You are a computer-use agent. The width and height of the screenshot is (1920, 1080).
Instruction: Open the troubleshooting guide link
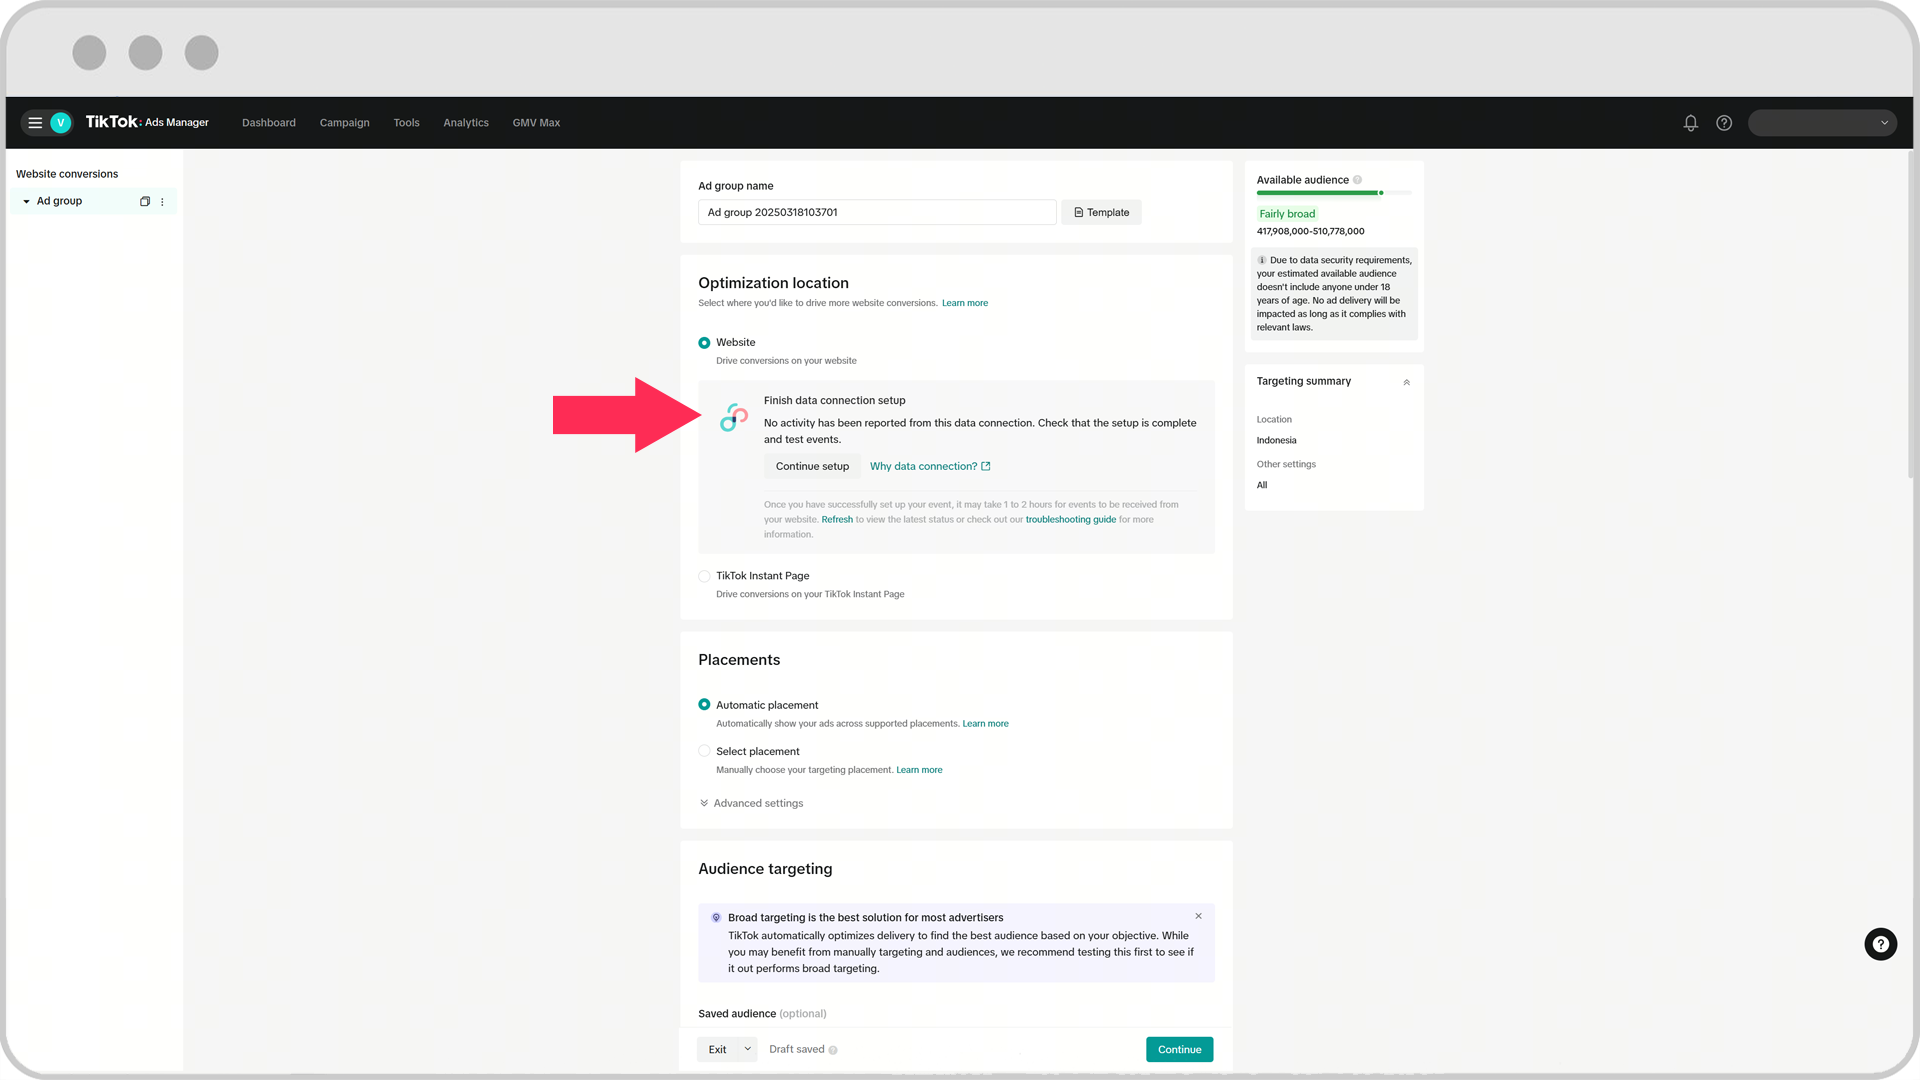[x=1071, y=519]
